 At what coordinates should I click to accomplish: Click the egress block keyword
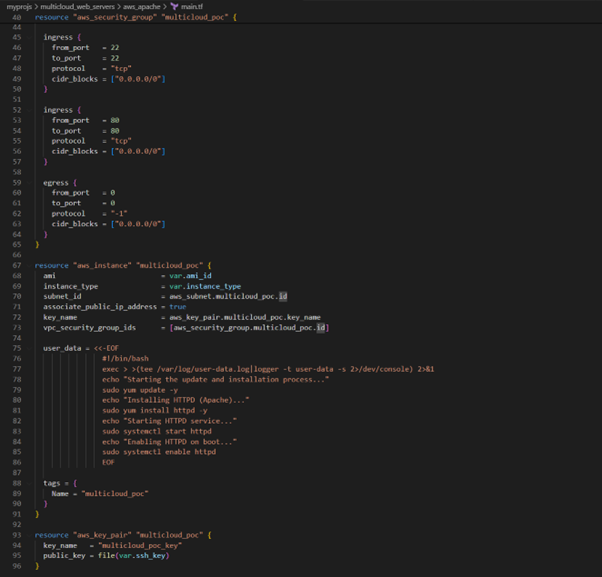55,183
